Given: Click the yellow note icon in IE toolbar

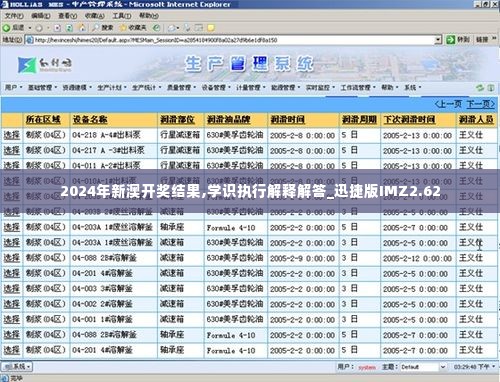Looking at the screenshot, I should [x=211, y=28].
